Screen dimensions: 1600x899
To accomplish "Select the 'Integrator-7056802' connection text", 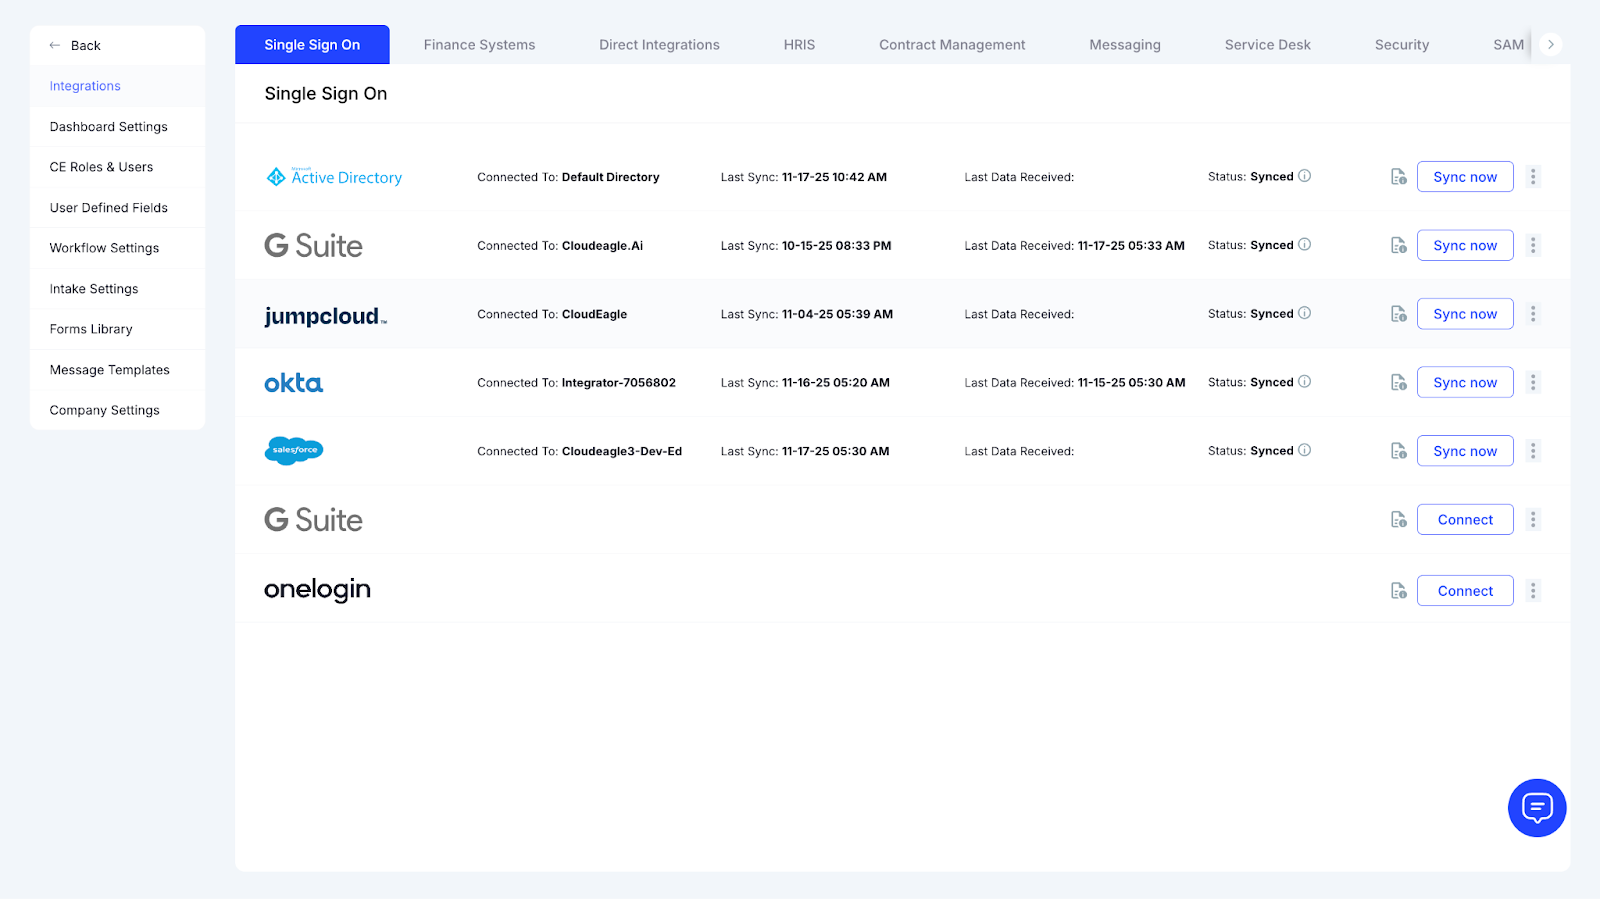I will click(618, 383).
